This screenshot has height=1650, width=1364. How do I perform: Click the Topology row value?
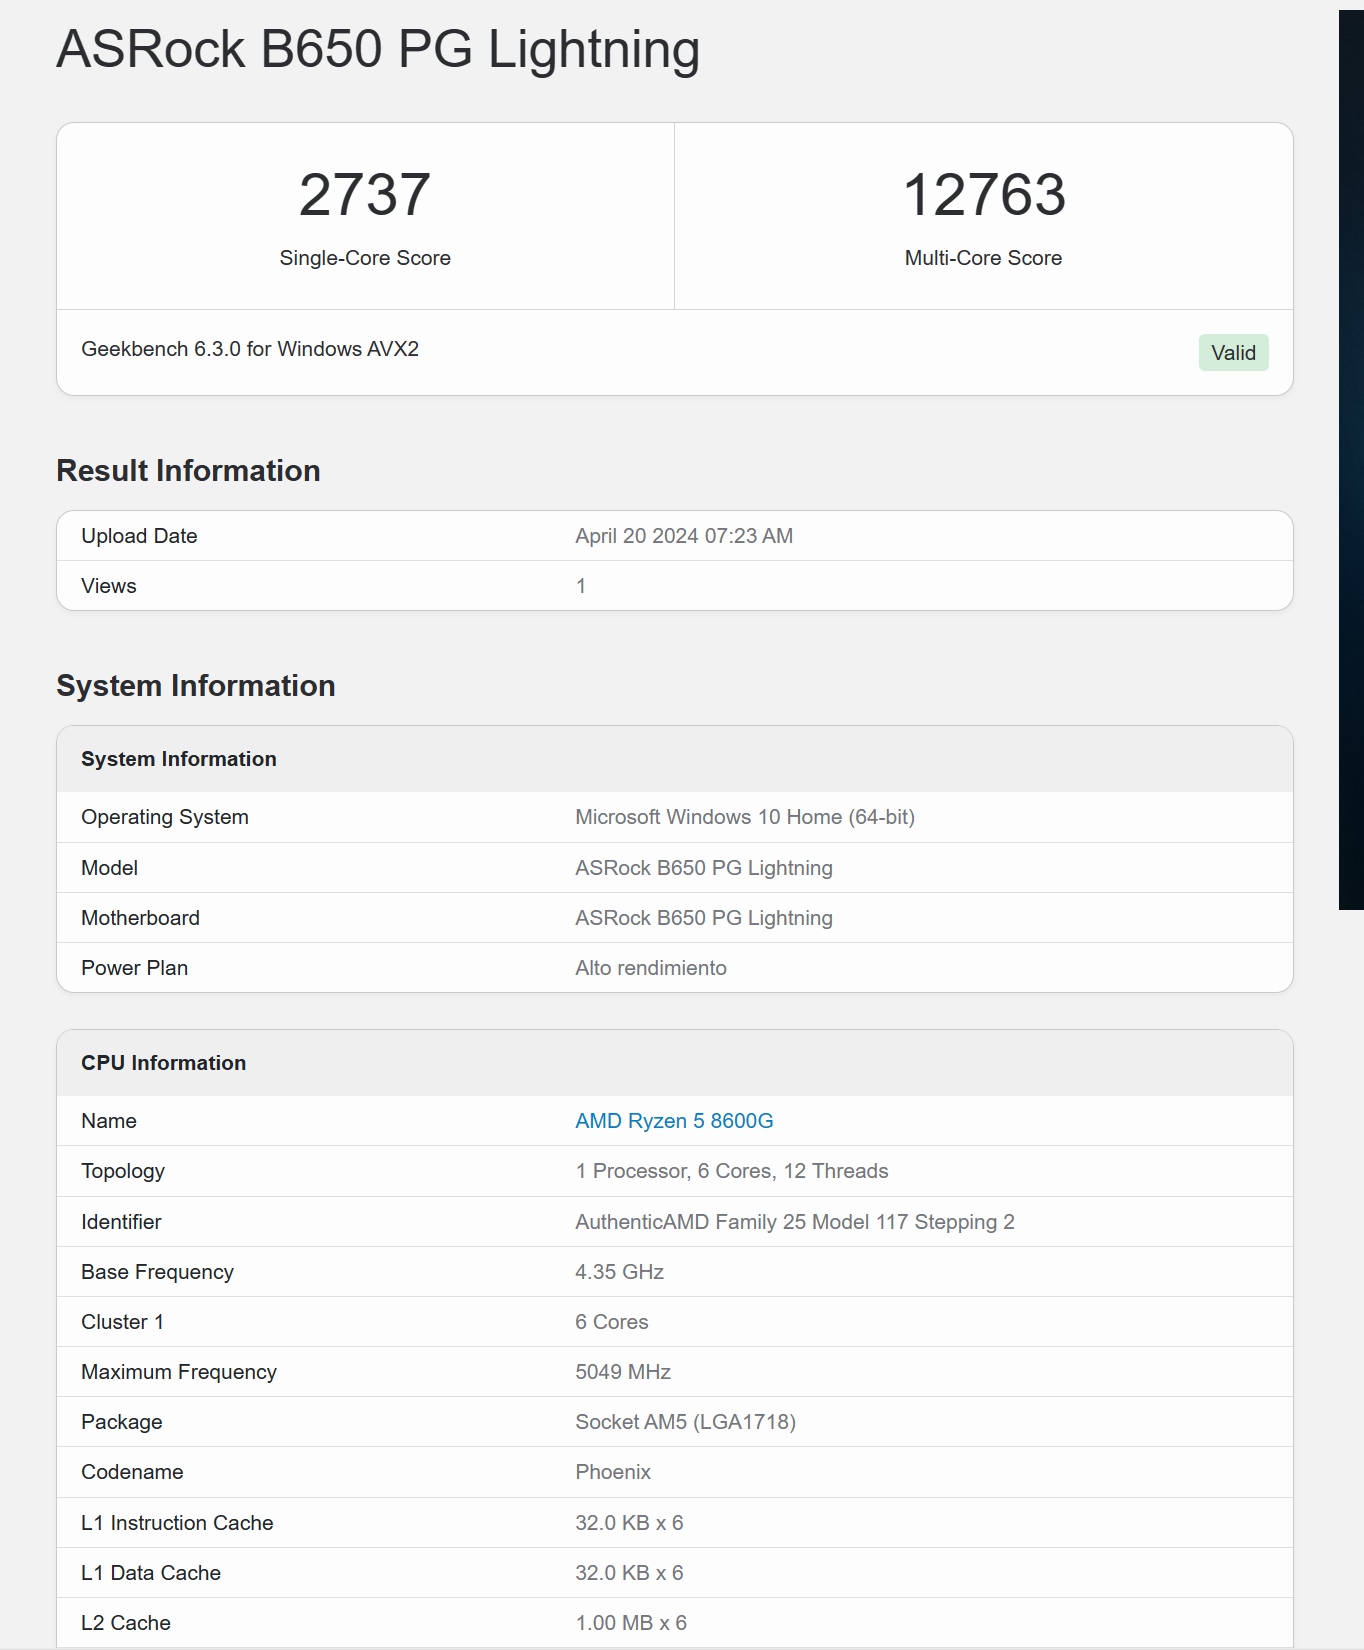[x=732, y=1171]
